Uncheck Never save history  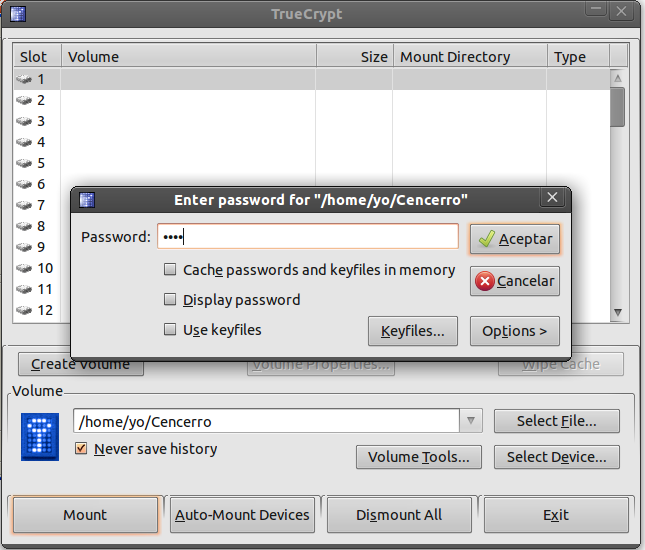(82, 449)
